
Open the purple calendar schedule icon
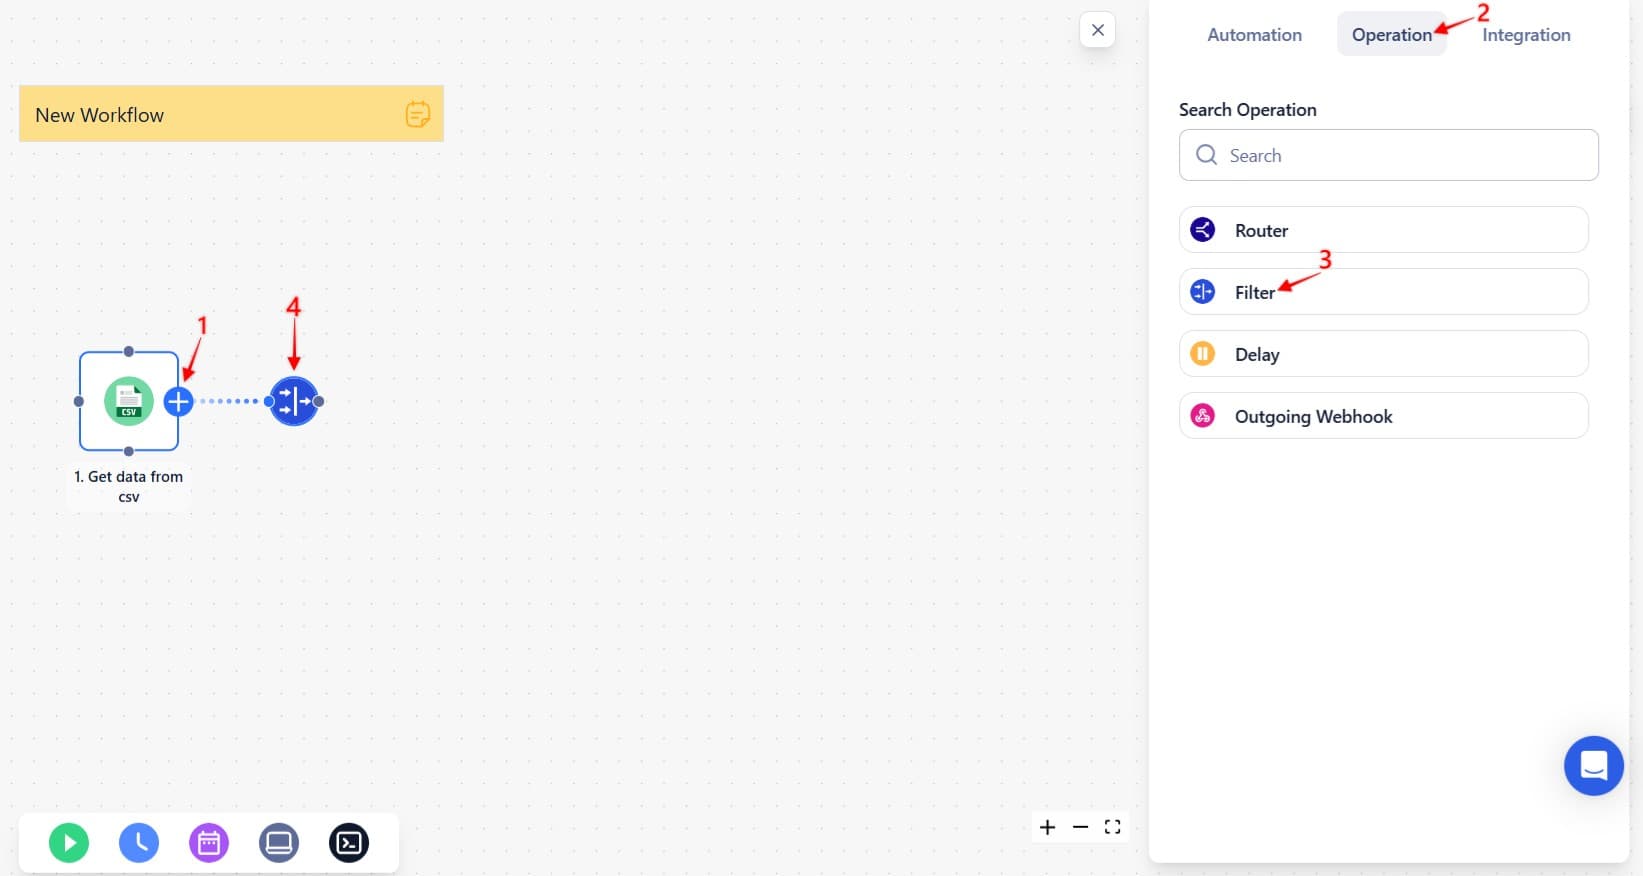click(209, 843)
